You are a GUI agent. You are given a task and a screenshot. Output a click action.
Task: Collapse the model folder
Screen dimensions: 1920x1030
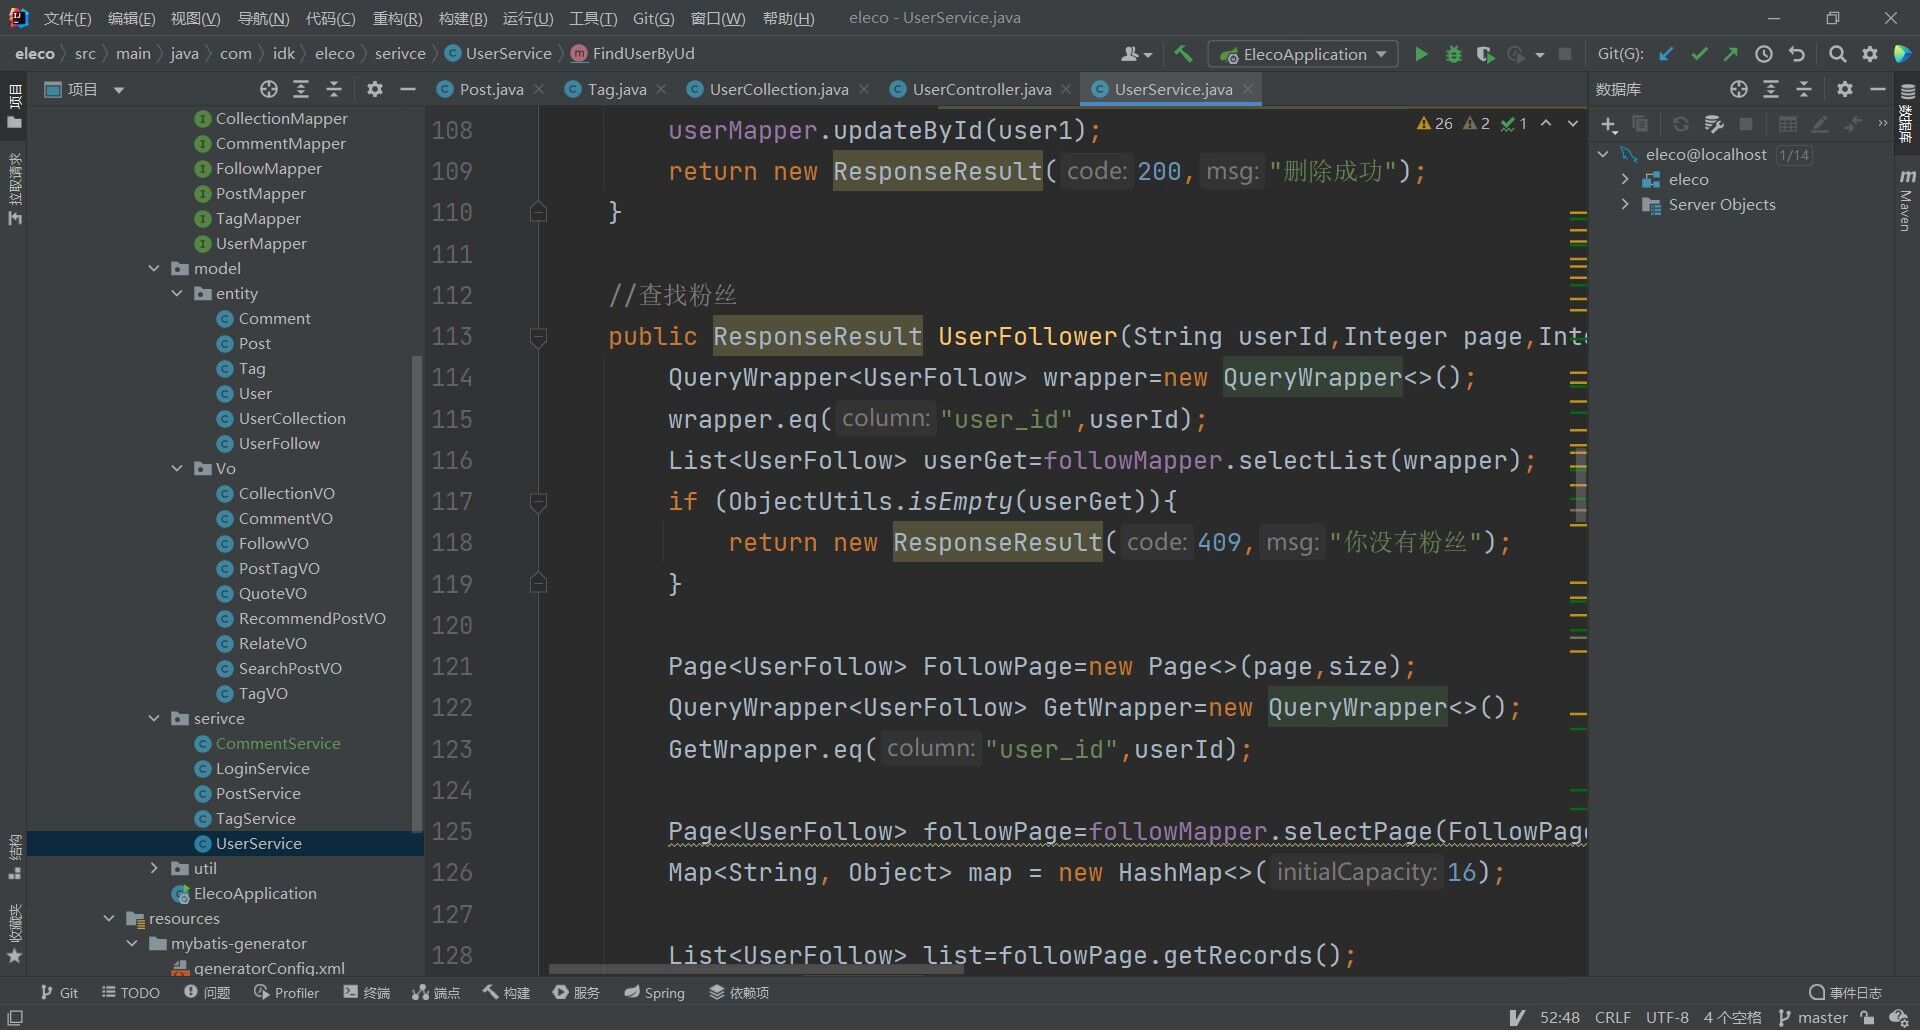tap(154, 268)
